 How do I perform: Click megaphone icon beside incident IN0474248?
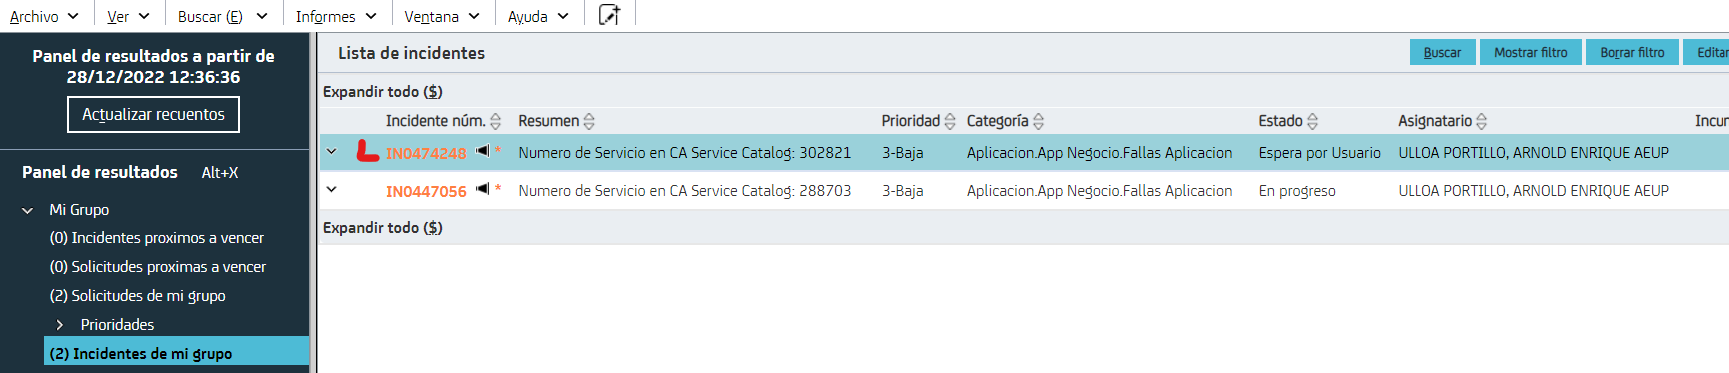point(483,151)
